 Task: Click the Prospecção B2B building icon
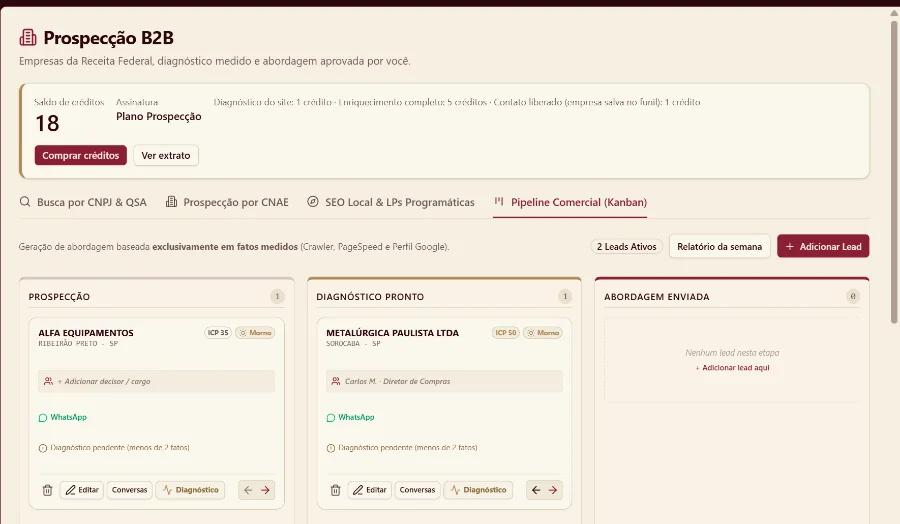tap(28, 38)
